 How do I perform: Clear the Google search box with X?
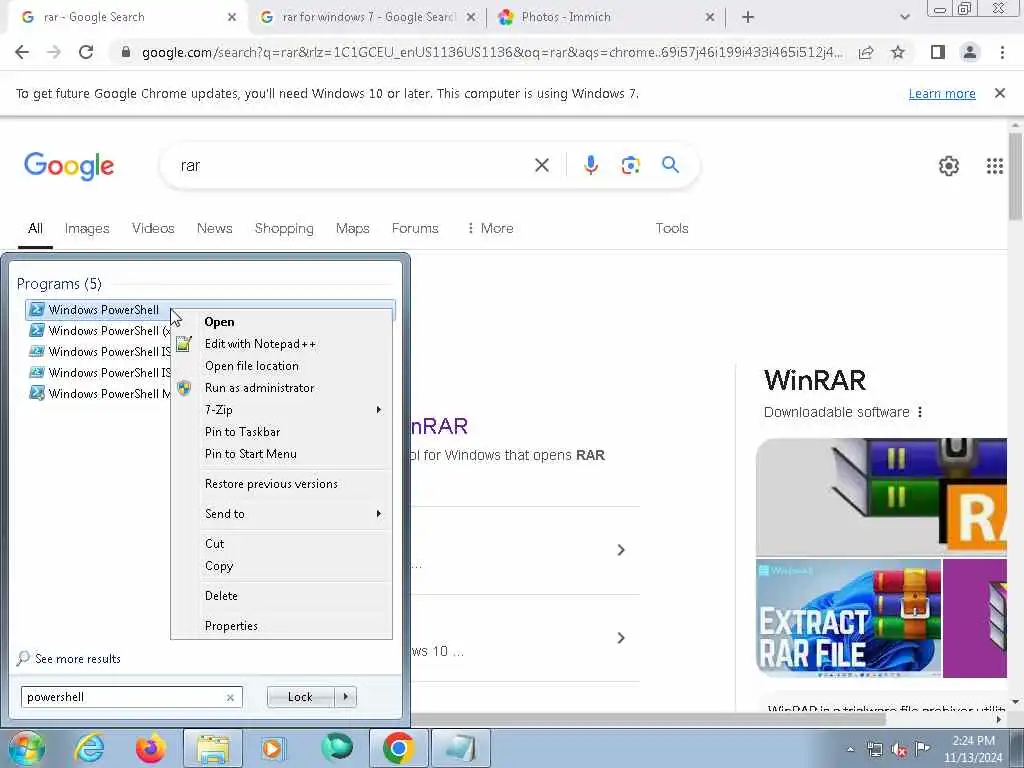541,165
